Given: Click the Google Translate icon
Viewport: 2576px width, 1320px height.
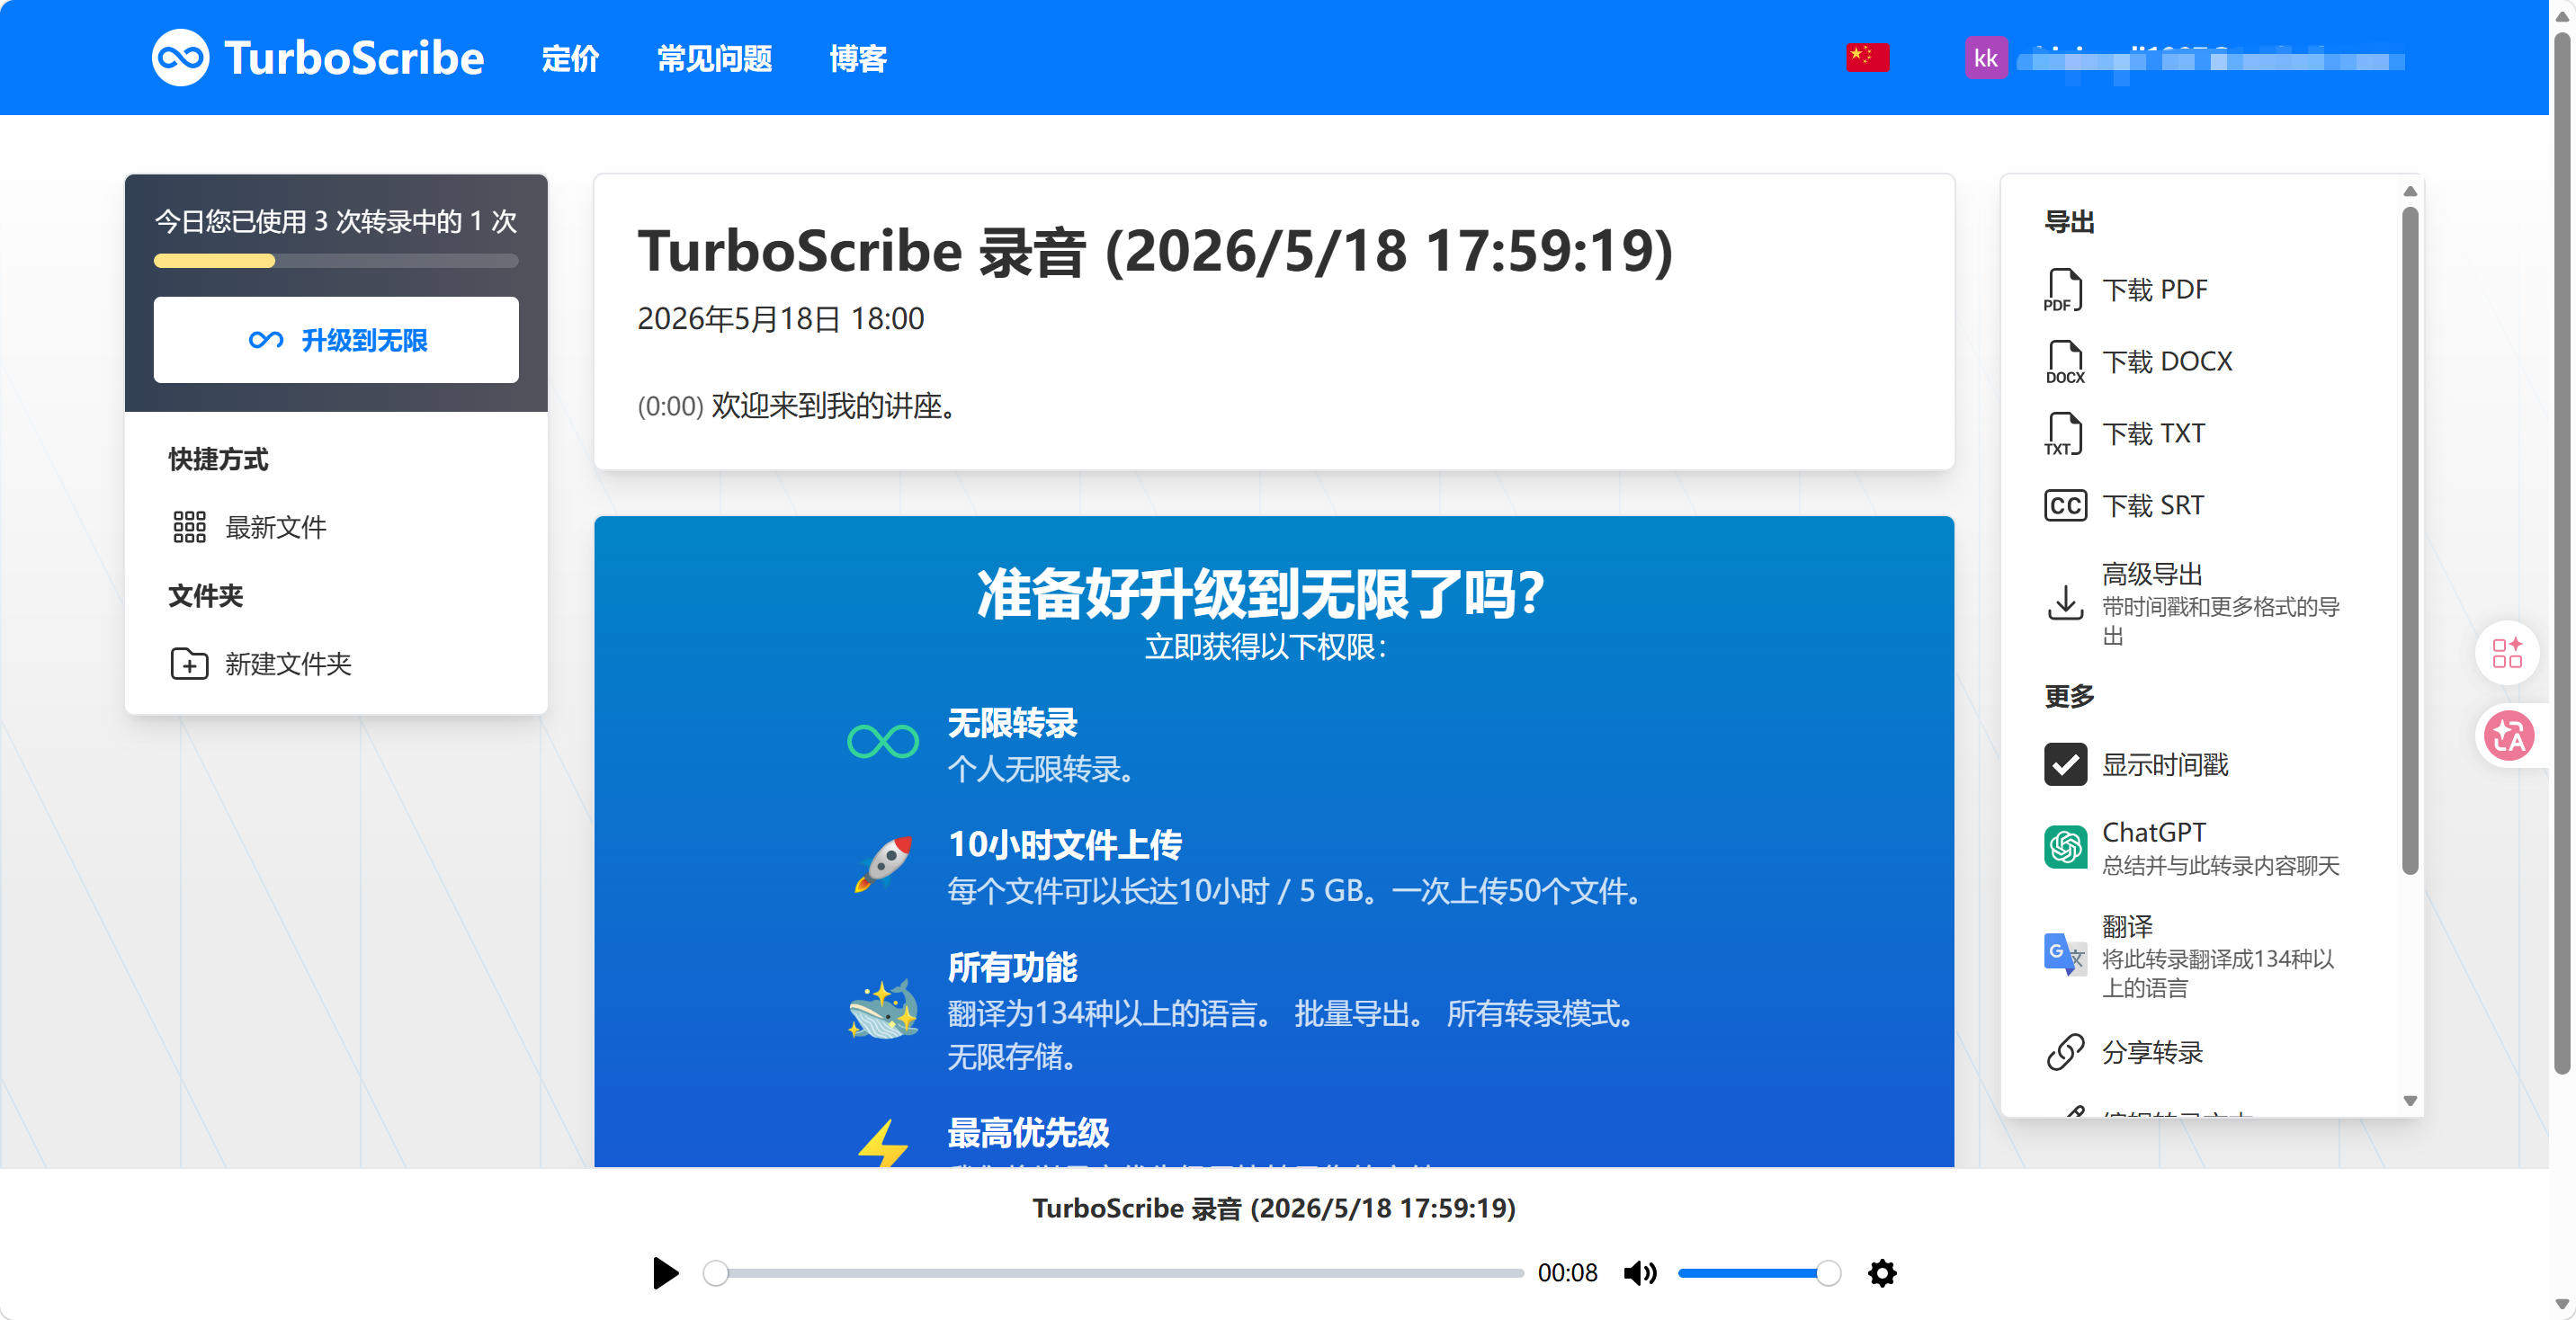Looking at the screenshot, I should pyautogui.click(x=2065, y=955).
